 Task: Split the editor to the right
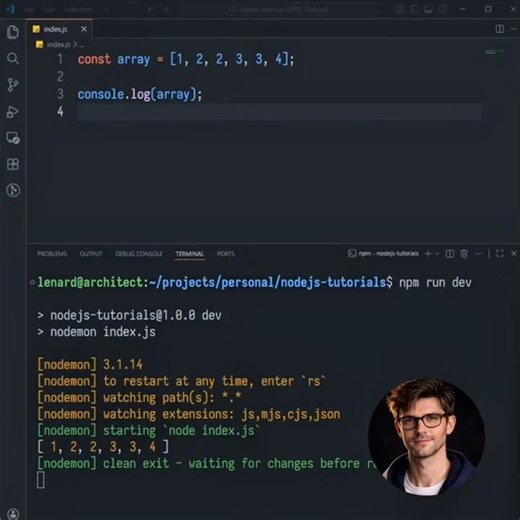click(499, 29)
